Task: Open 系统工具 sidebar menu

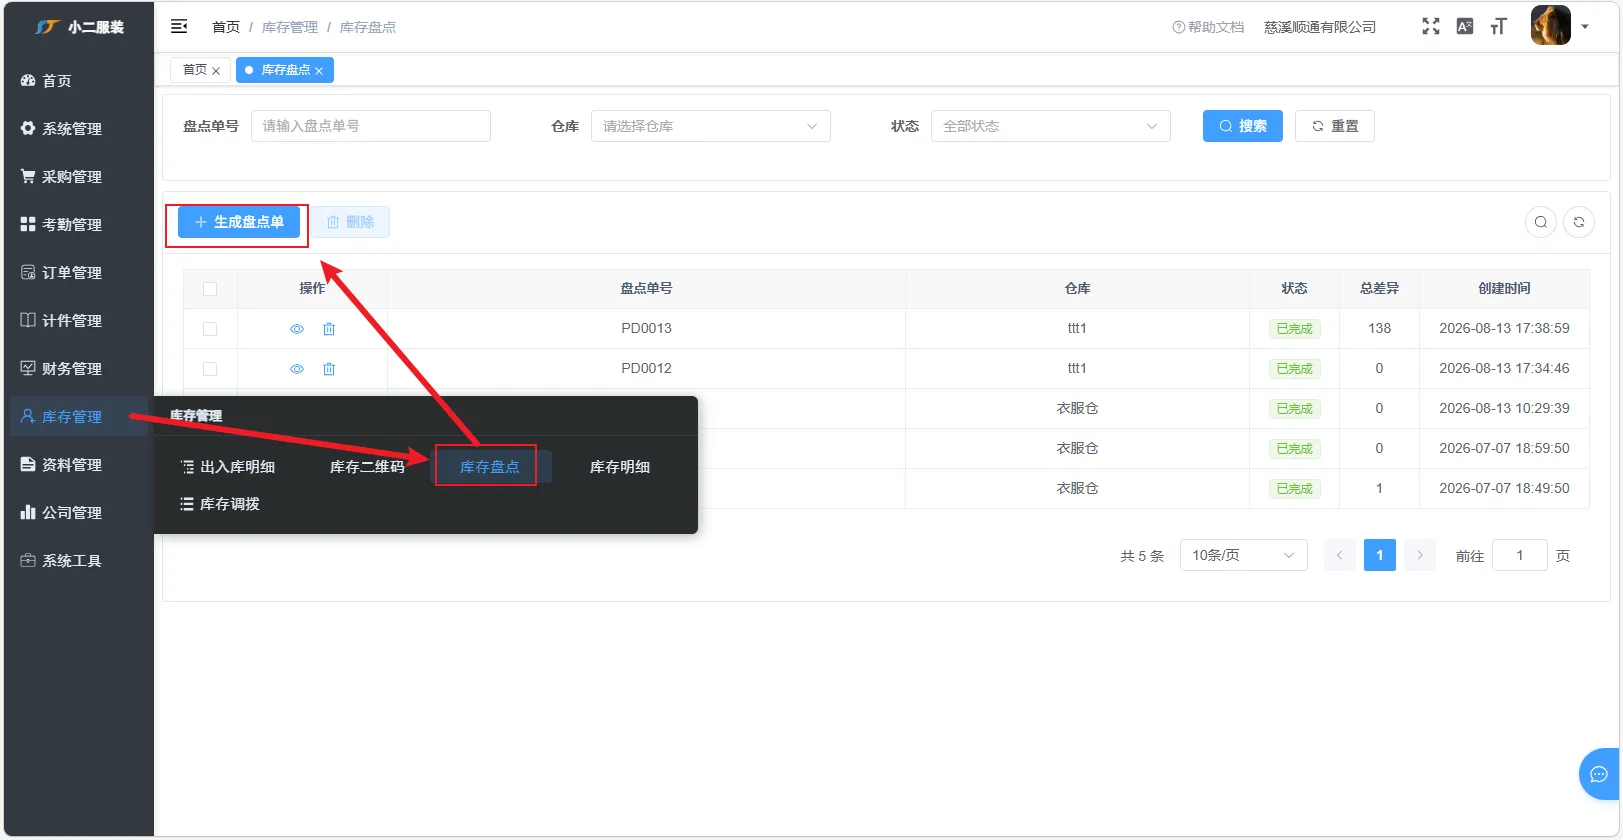Action: point(79,561)
